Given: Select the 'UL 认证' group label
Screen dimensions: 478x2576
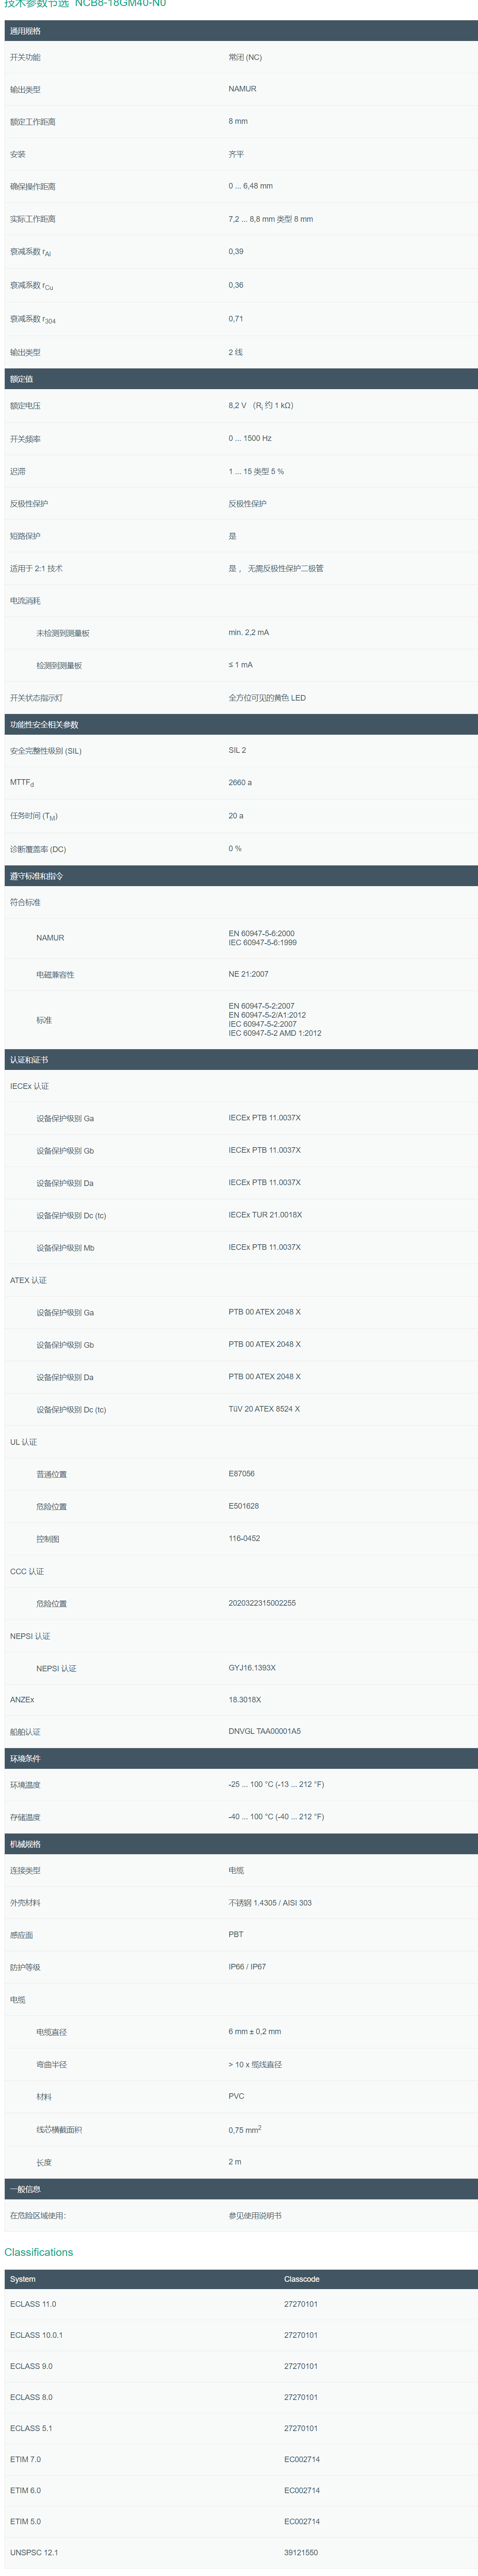Looking at the screenshot, I should (23, 1442).
